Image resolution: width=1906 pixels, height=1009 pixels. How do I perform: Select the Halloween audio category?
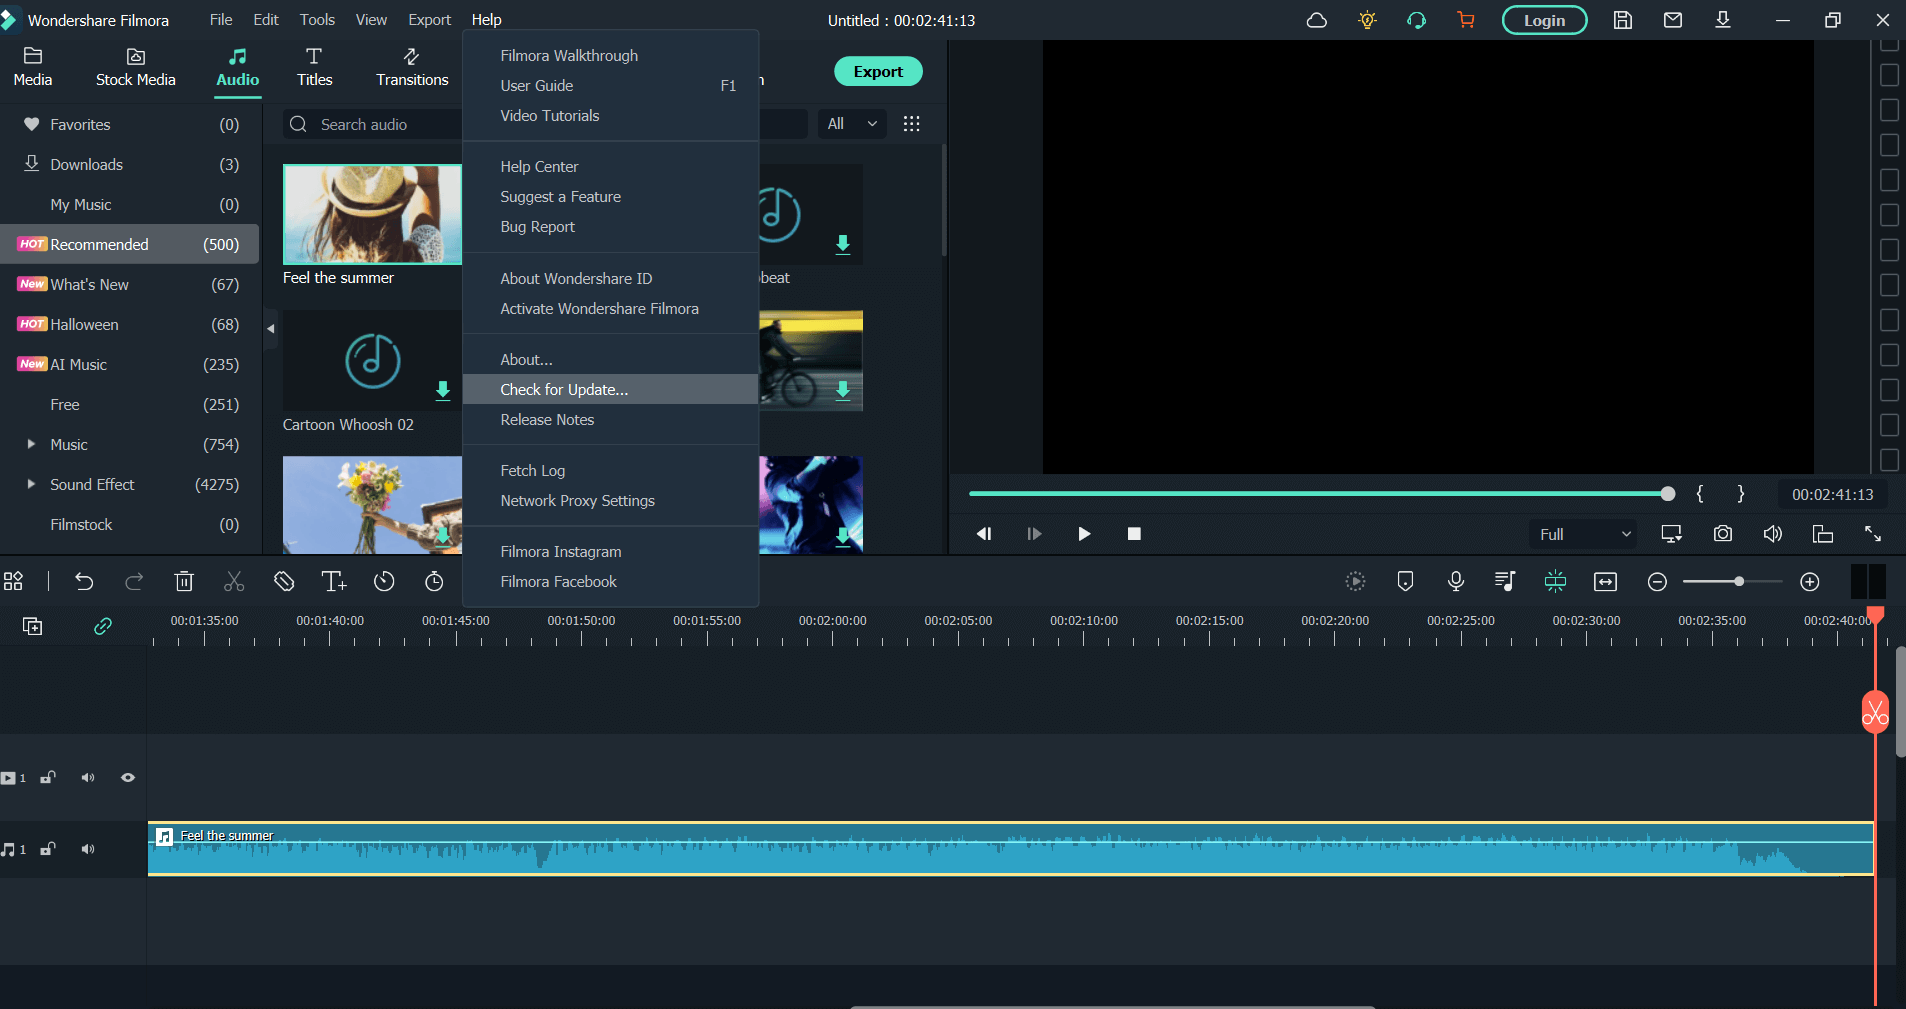pos(129,324)
